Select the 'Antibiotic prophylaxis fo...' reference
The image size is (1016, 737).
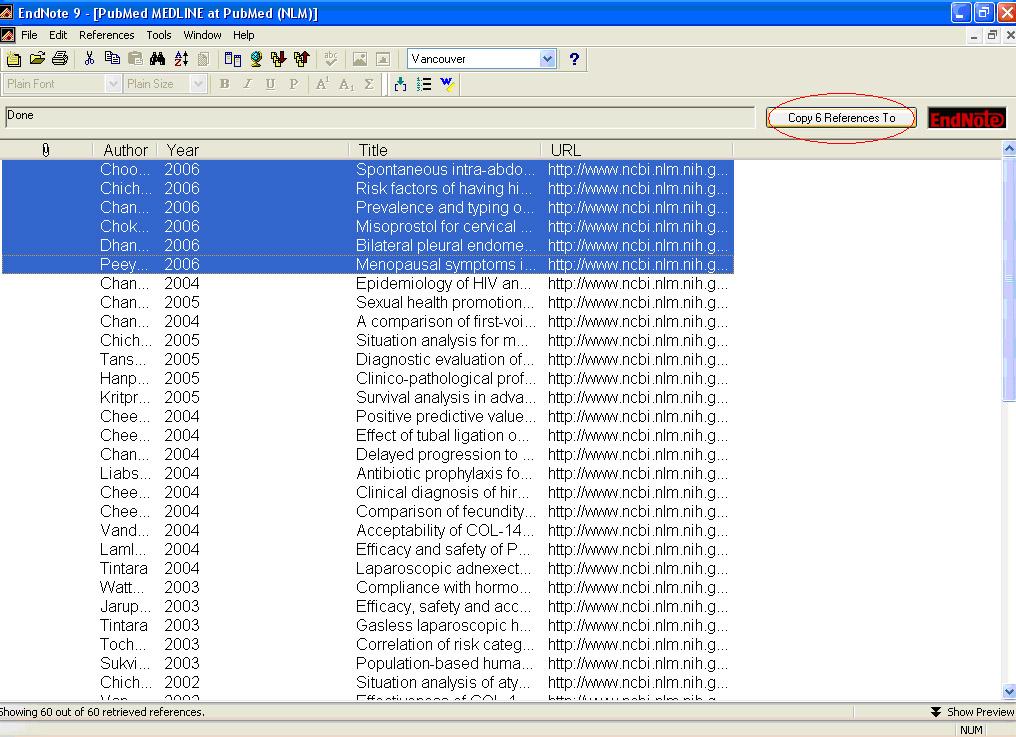pyautogui.click(x=367, y=473)
